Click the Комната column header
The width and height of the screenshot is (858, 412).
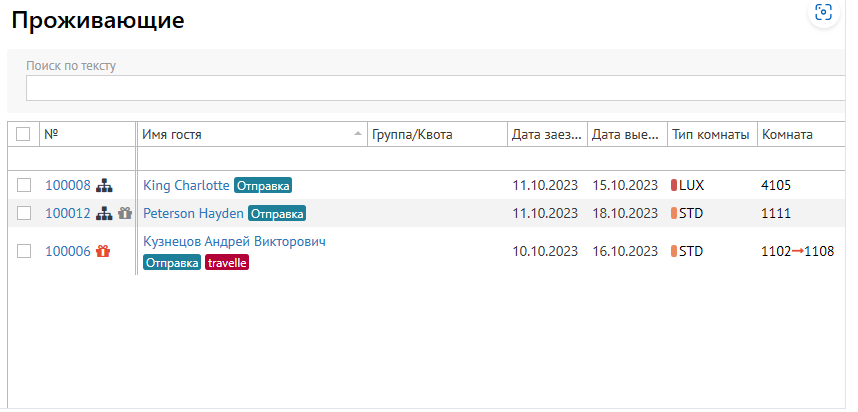pyautogui.click(x=787, y=134)
